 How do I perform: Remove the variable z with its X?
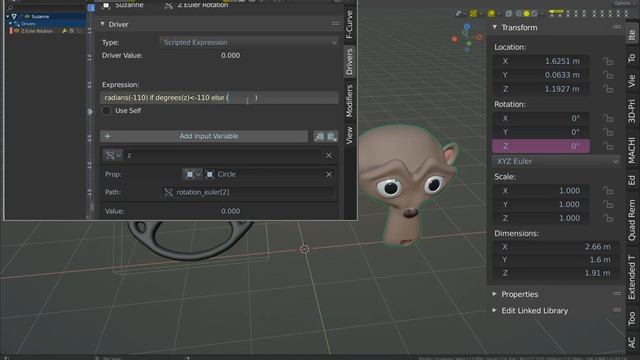pos(329,156)
